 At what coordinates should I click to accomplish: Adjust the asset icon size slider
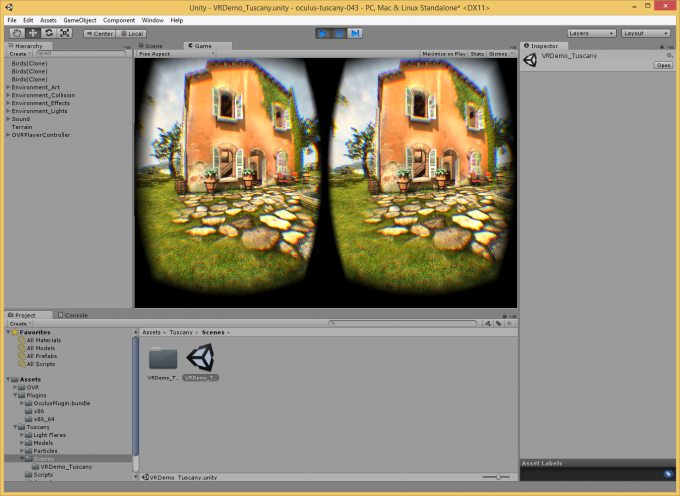(x=497, y=477)
